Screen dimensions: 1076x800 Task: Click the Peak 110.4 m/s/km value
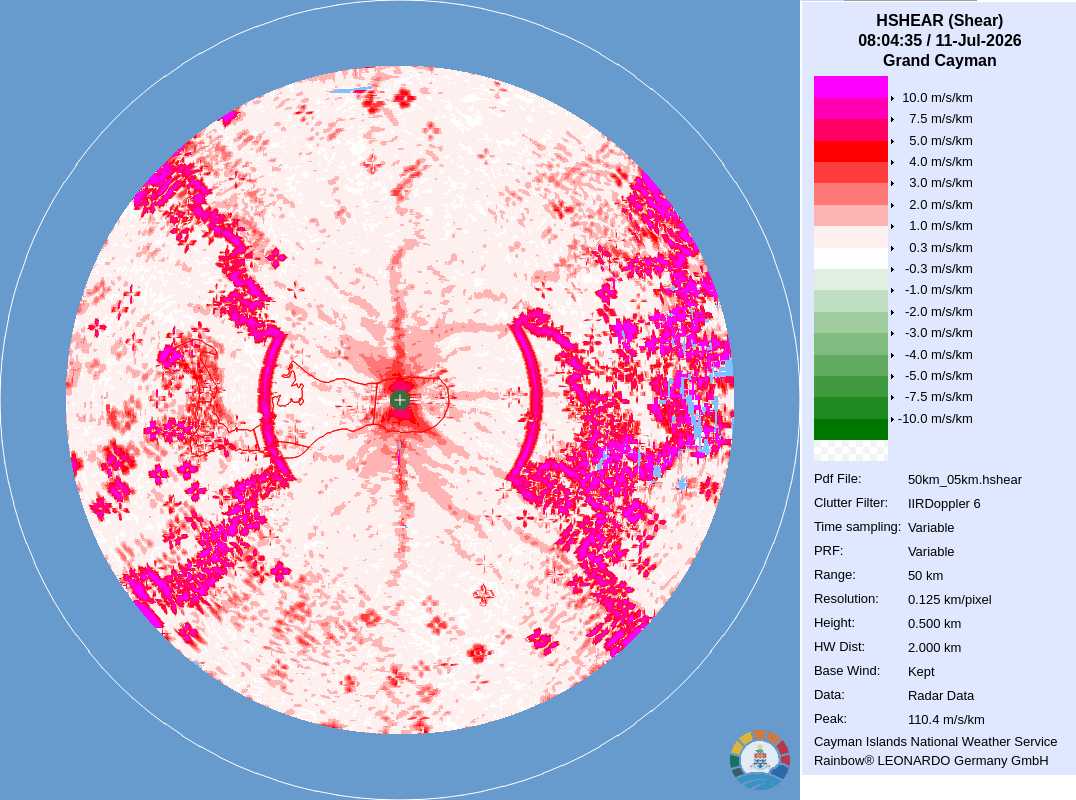click(946, 719)
